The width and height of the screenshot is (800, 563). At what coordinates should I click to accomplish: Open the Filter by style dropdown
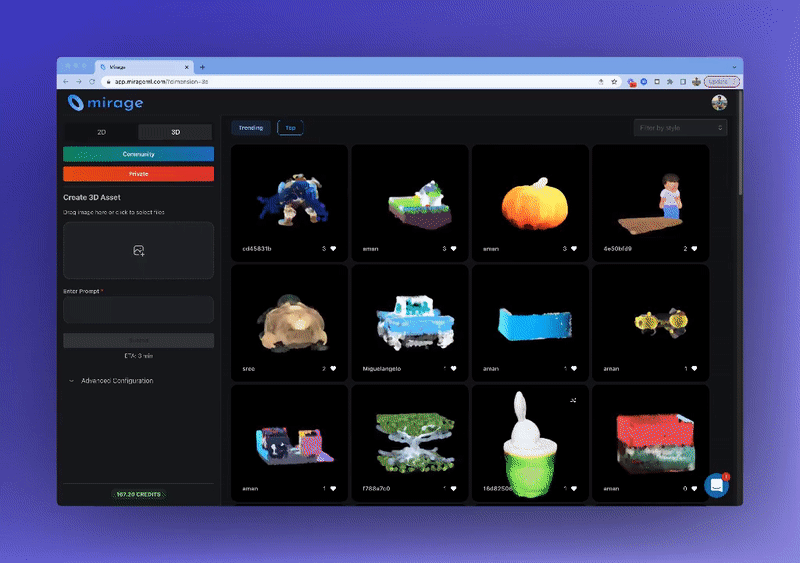680,128
